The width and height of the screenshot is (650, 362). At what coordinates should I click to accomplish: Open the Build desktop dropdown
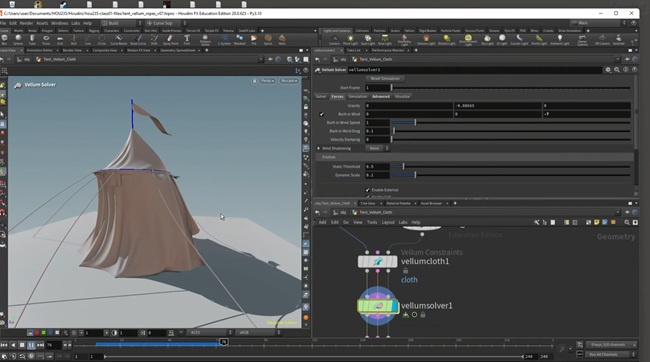(x=121, y=23)
